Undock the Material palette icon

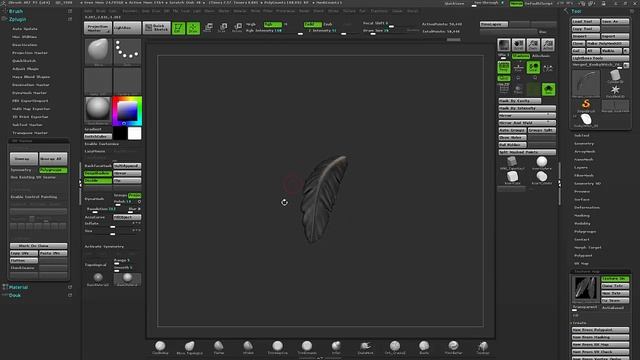pos(70,287)
